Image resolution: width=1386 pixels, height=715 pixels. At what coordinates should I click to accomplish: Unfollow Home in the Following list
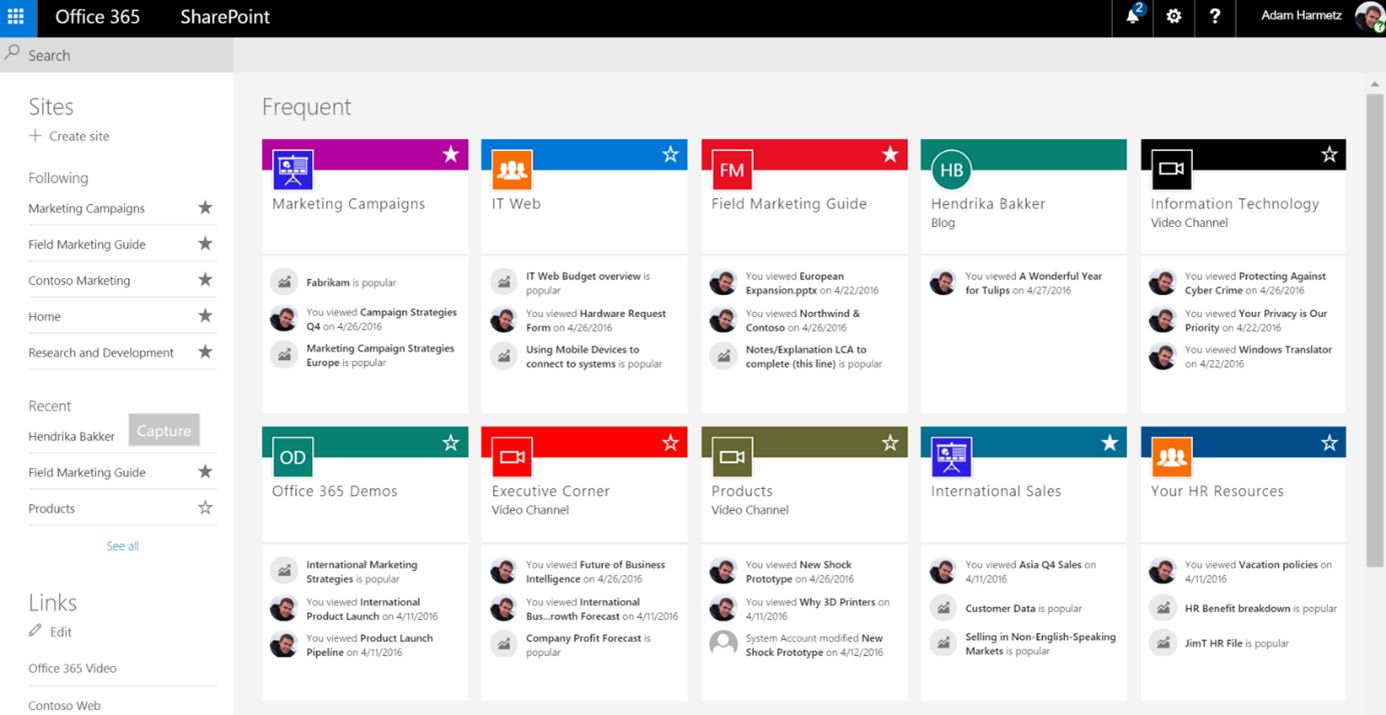pyautogui.click(x=205, y=316)
